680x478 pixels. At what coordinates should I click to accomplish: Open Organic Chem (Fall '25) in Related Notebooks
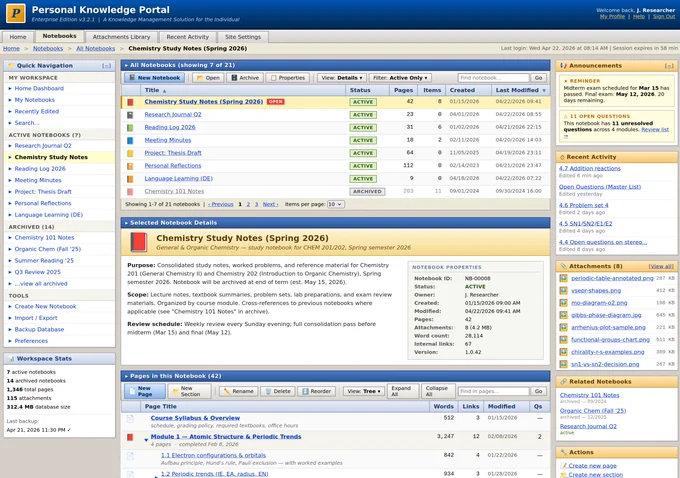[x=593, y=411]
